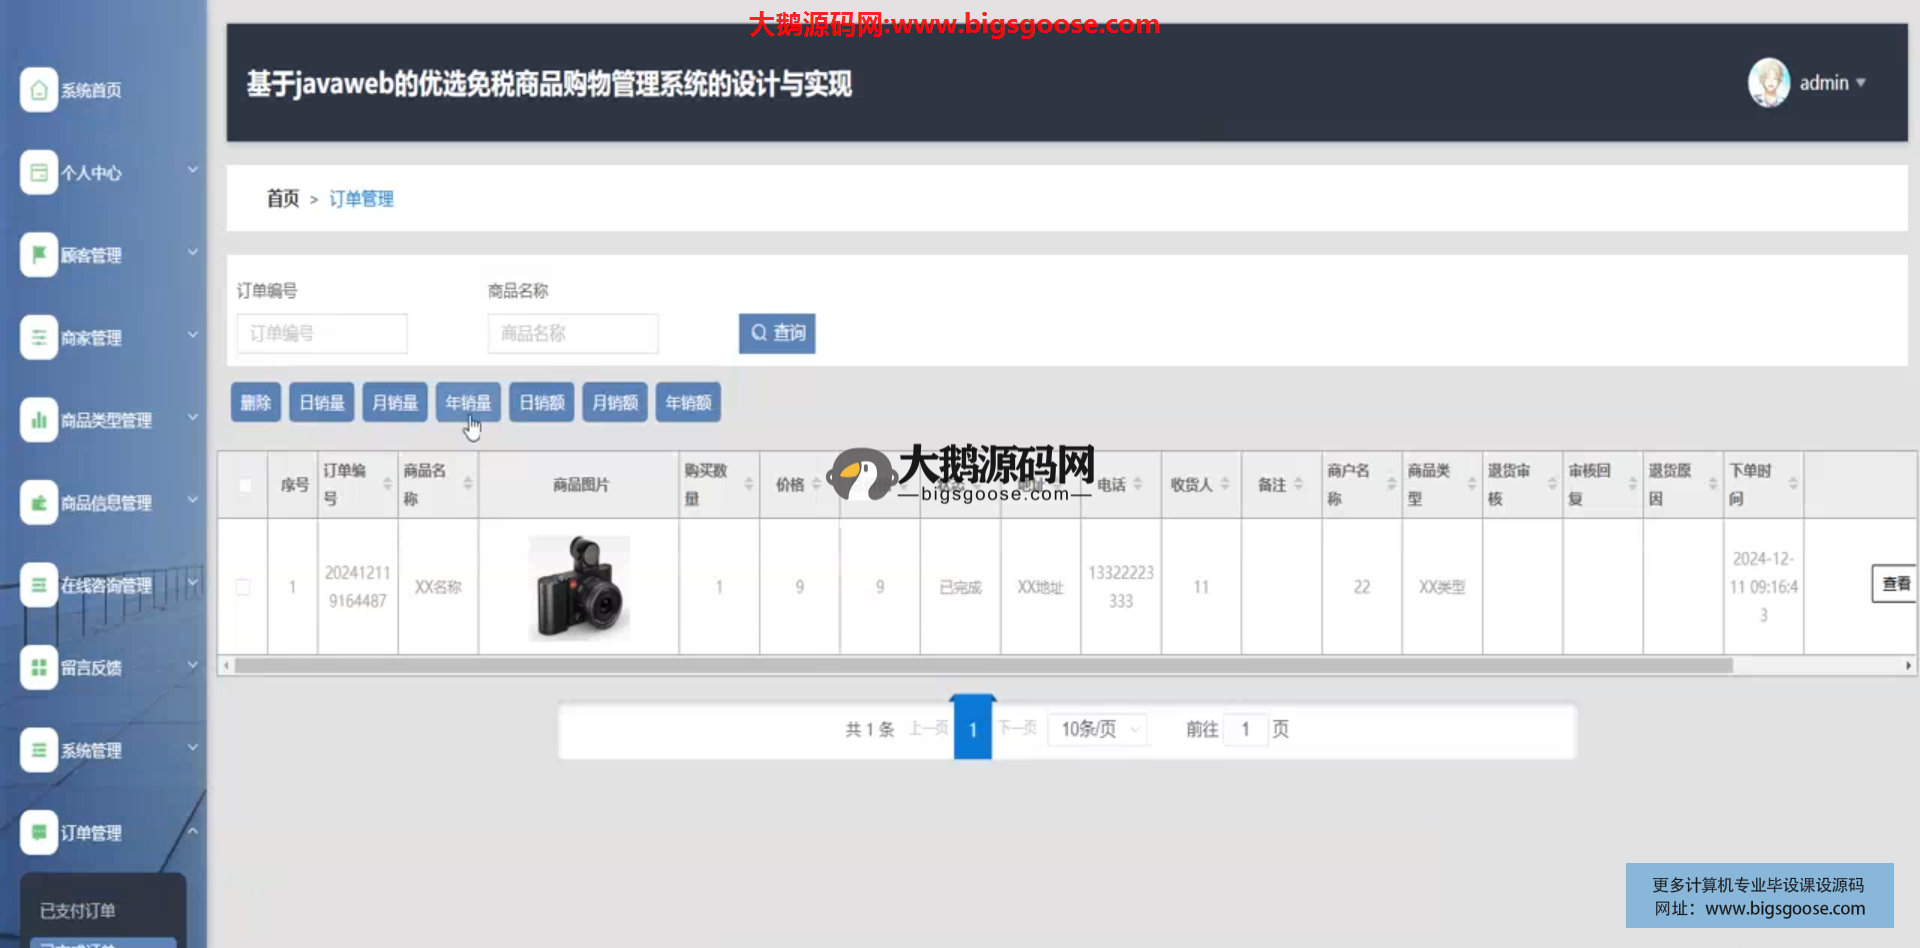Expand the 系统管理 sidebar menu arrow
Image resolution: width=1920 pixels, height=948 pixels.
[193, 748]
